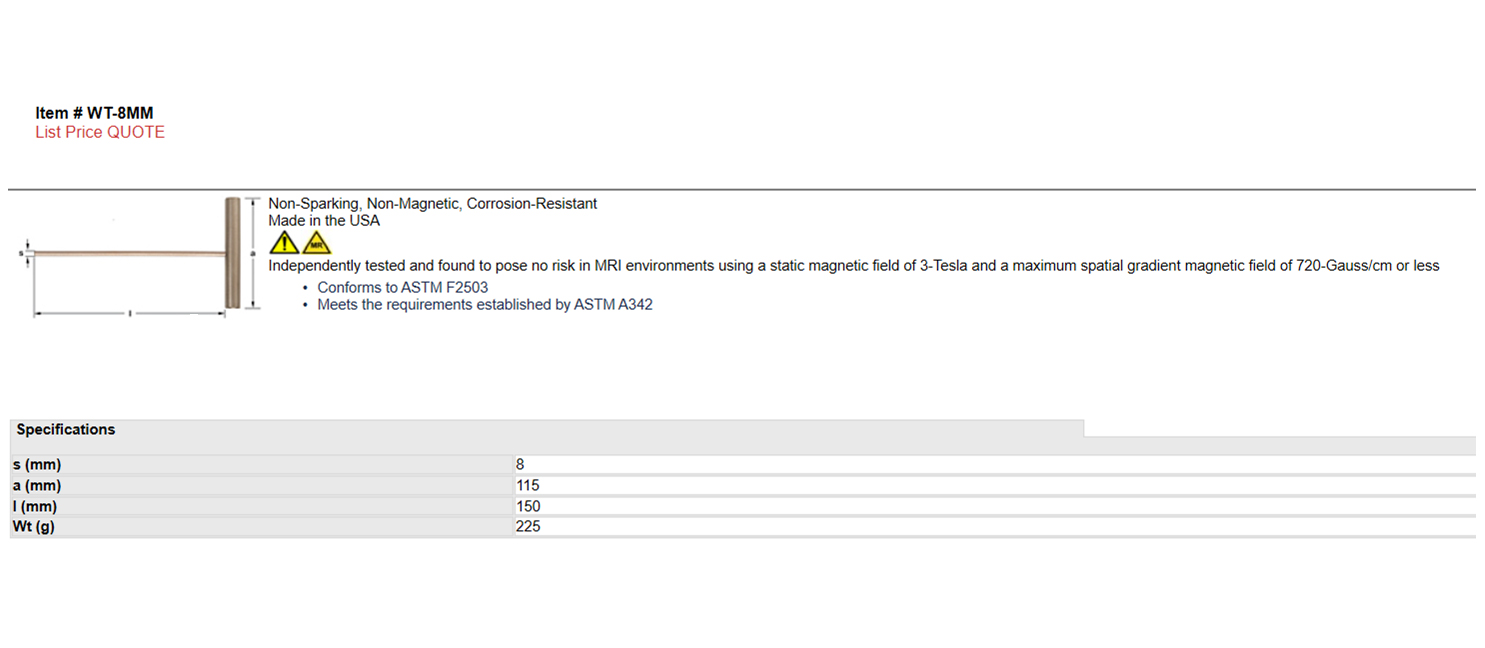
Task: Select the Item # WT-8MM heading
Action: point(94,113)
